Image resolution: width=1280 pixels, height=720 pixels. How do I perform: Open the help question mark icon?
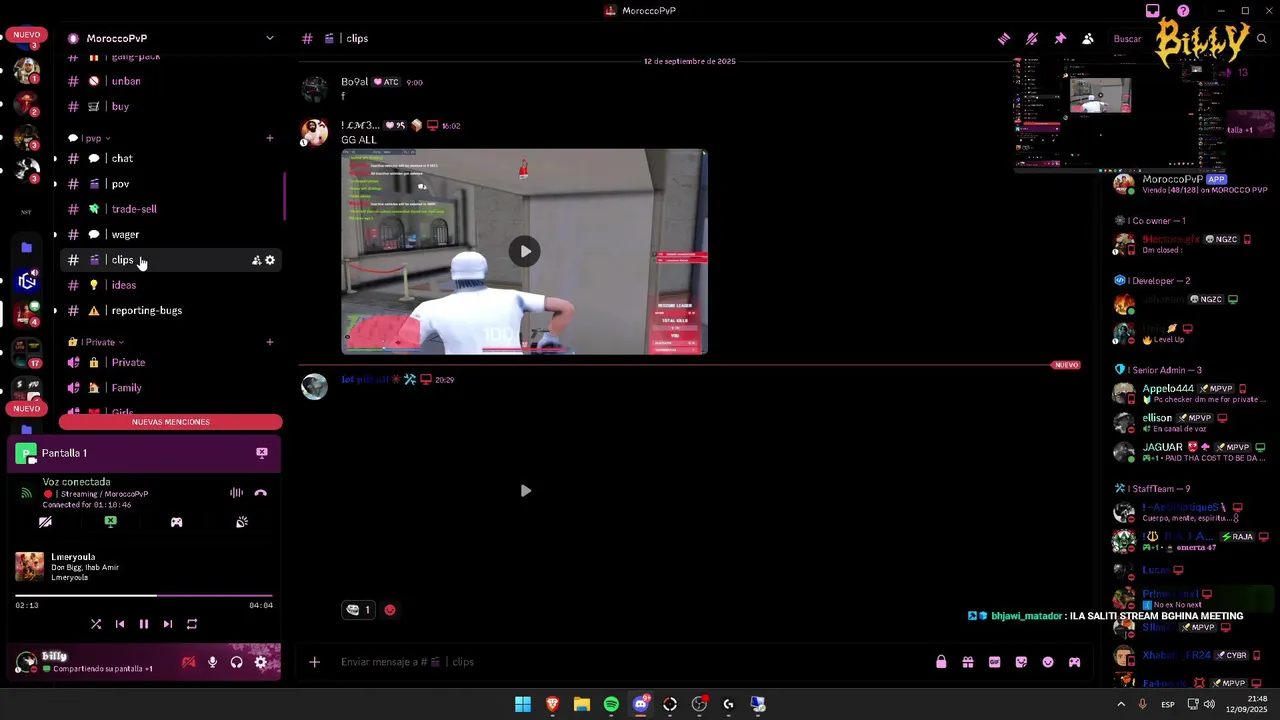[1184, 11]
